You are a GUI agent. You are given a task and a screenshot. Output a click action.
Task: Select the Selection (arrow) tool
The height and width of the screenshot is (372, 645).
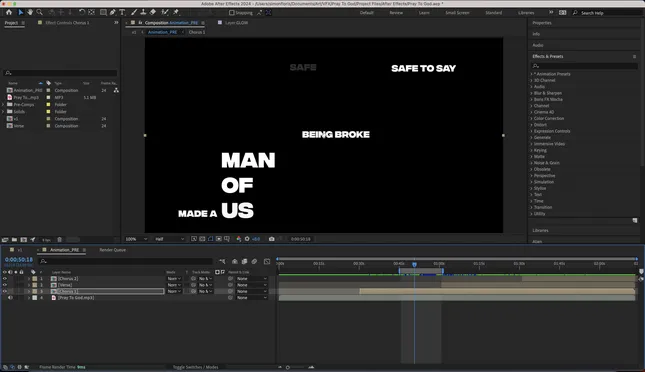[21, 12]
